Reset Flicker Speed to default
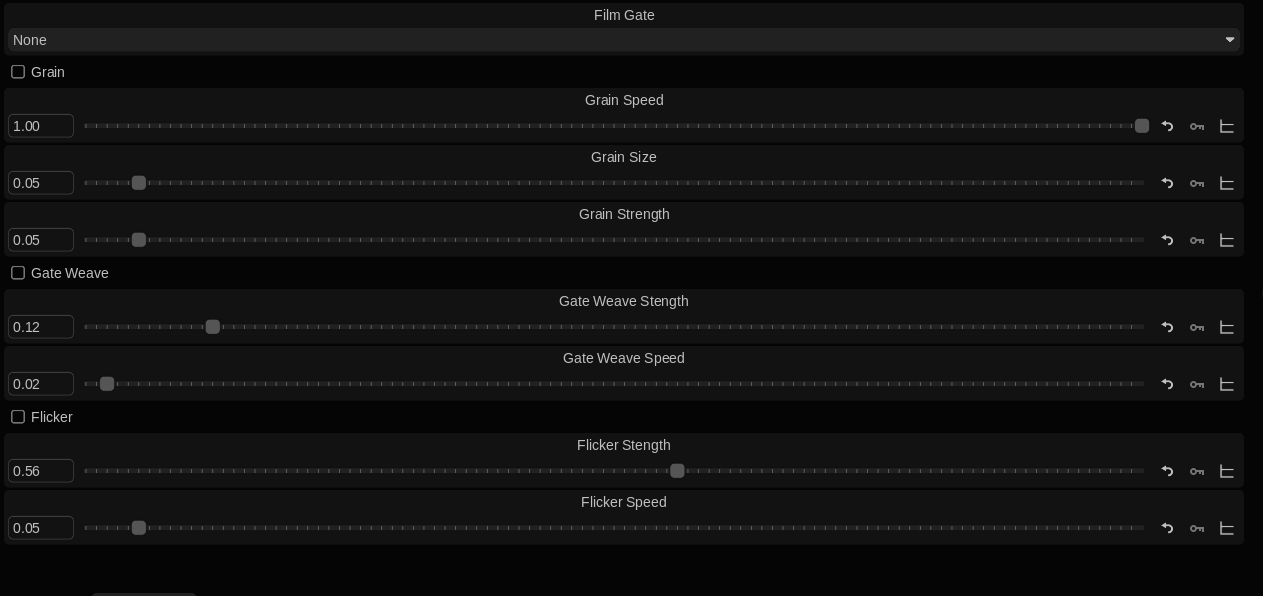1263x596 pixels. point(1167,528)
